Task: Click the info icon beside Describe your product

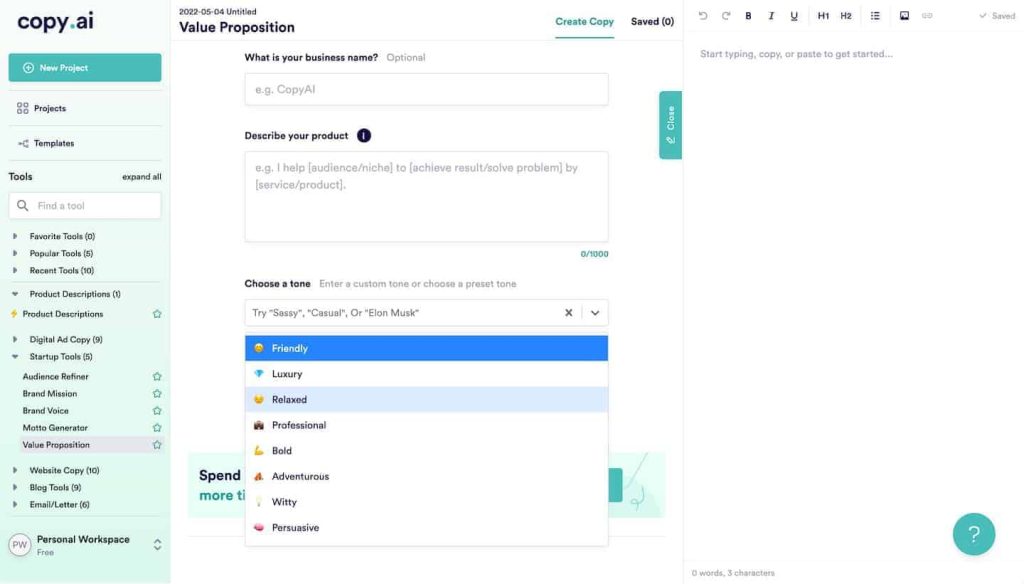Action: click(x=364, y=136)
